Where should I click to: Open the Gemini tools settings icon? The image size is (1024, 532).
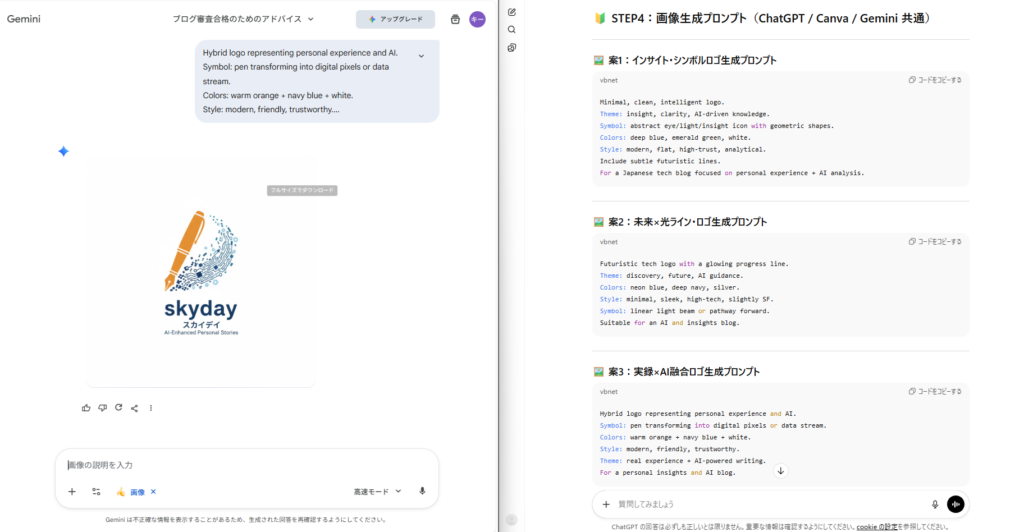[x=96, y=492]
